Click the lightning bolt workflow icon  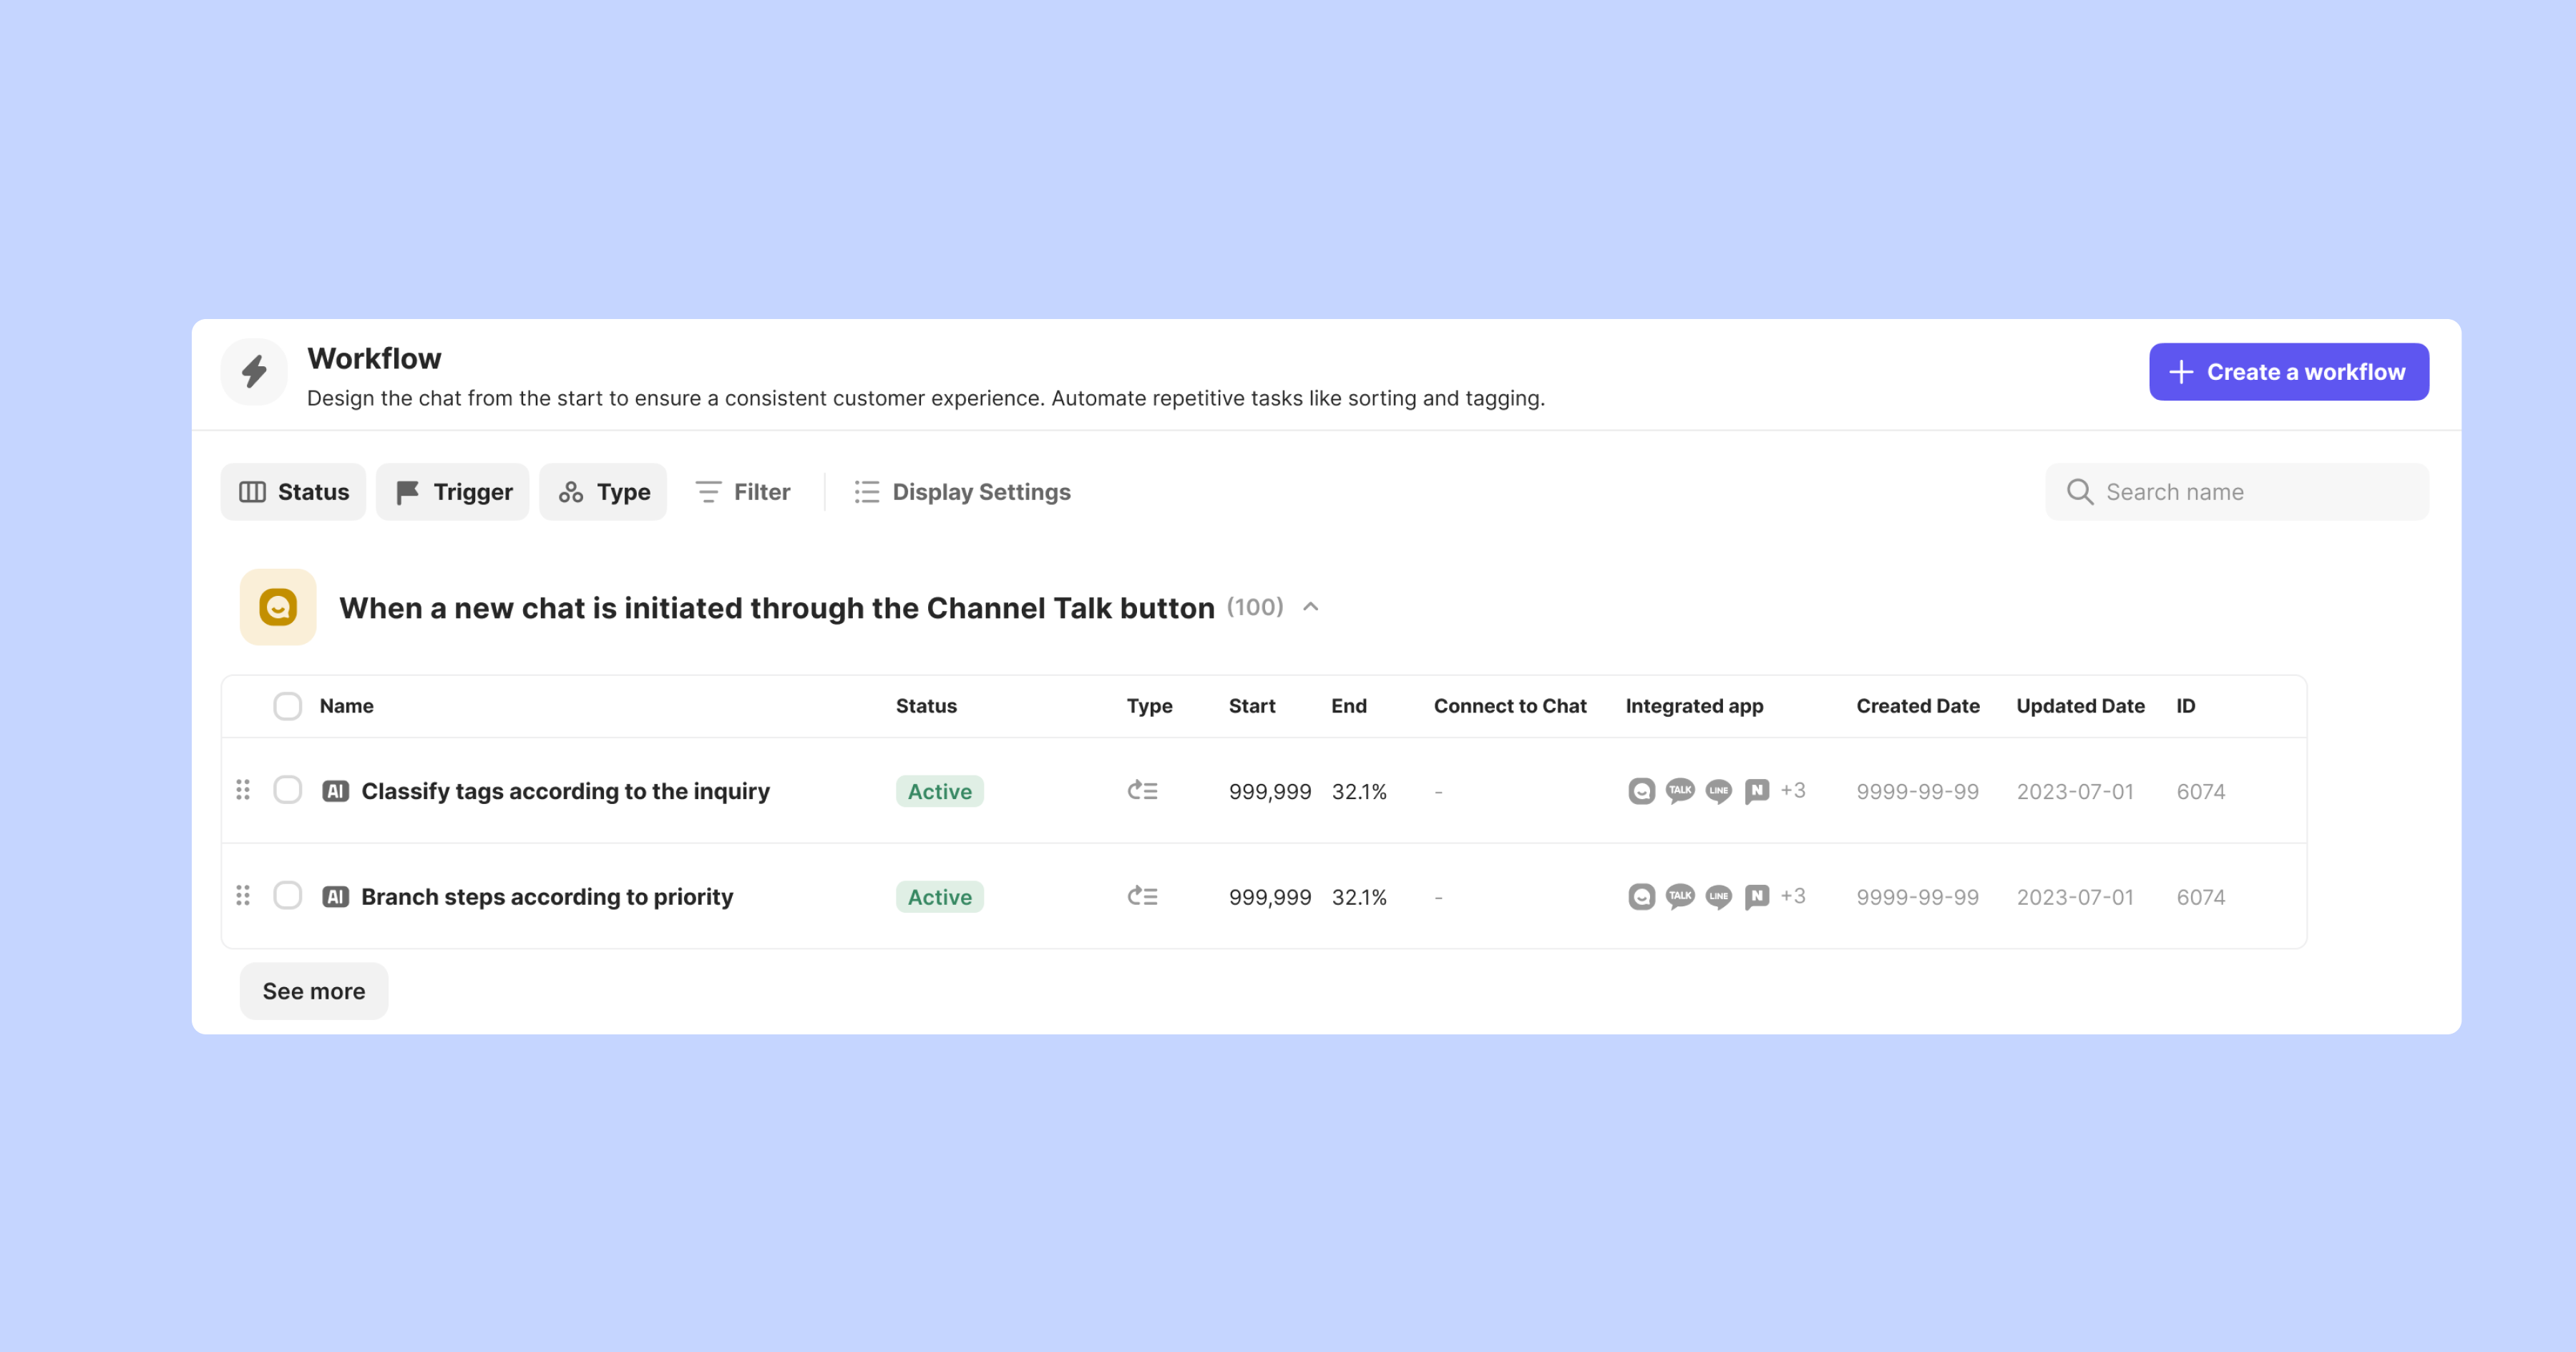pyautogui.click(x=254, y=371)
